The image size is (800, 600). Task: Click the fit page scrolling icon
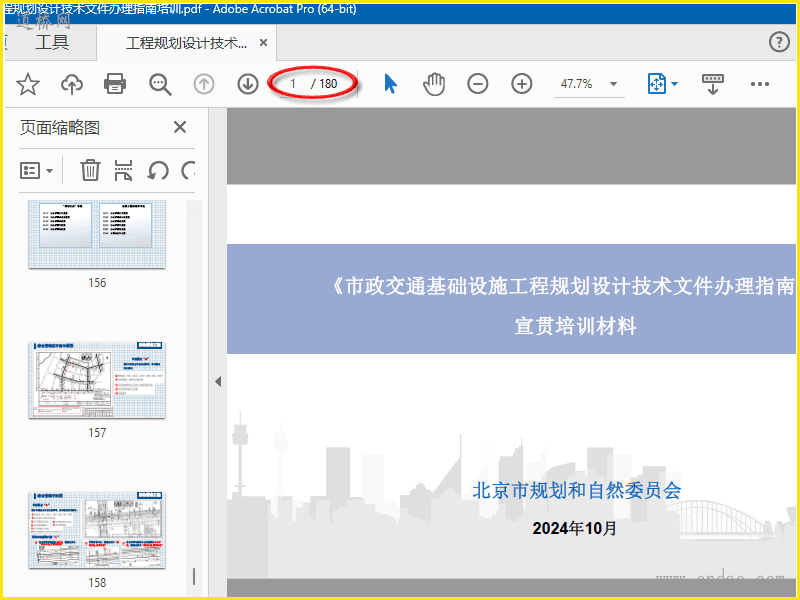[657, 84]
